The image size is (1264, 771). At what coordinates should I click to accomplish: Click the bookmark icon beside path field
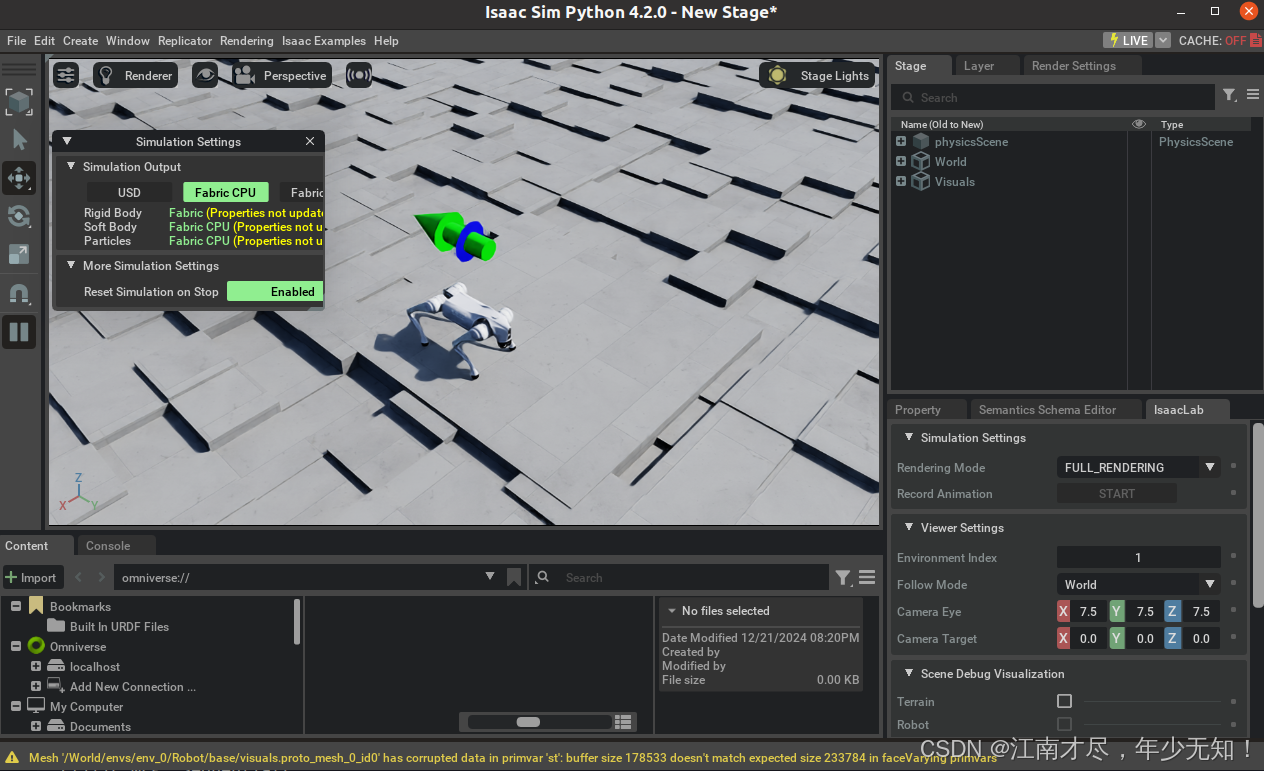point(514,577)
